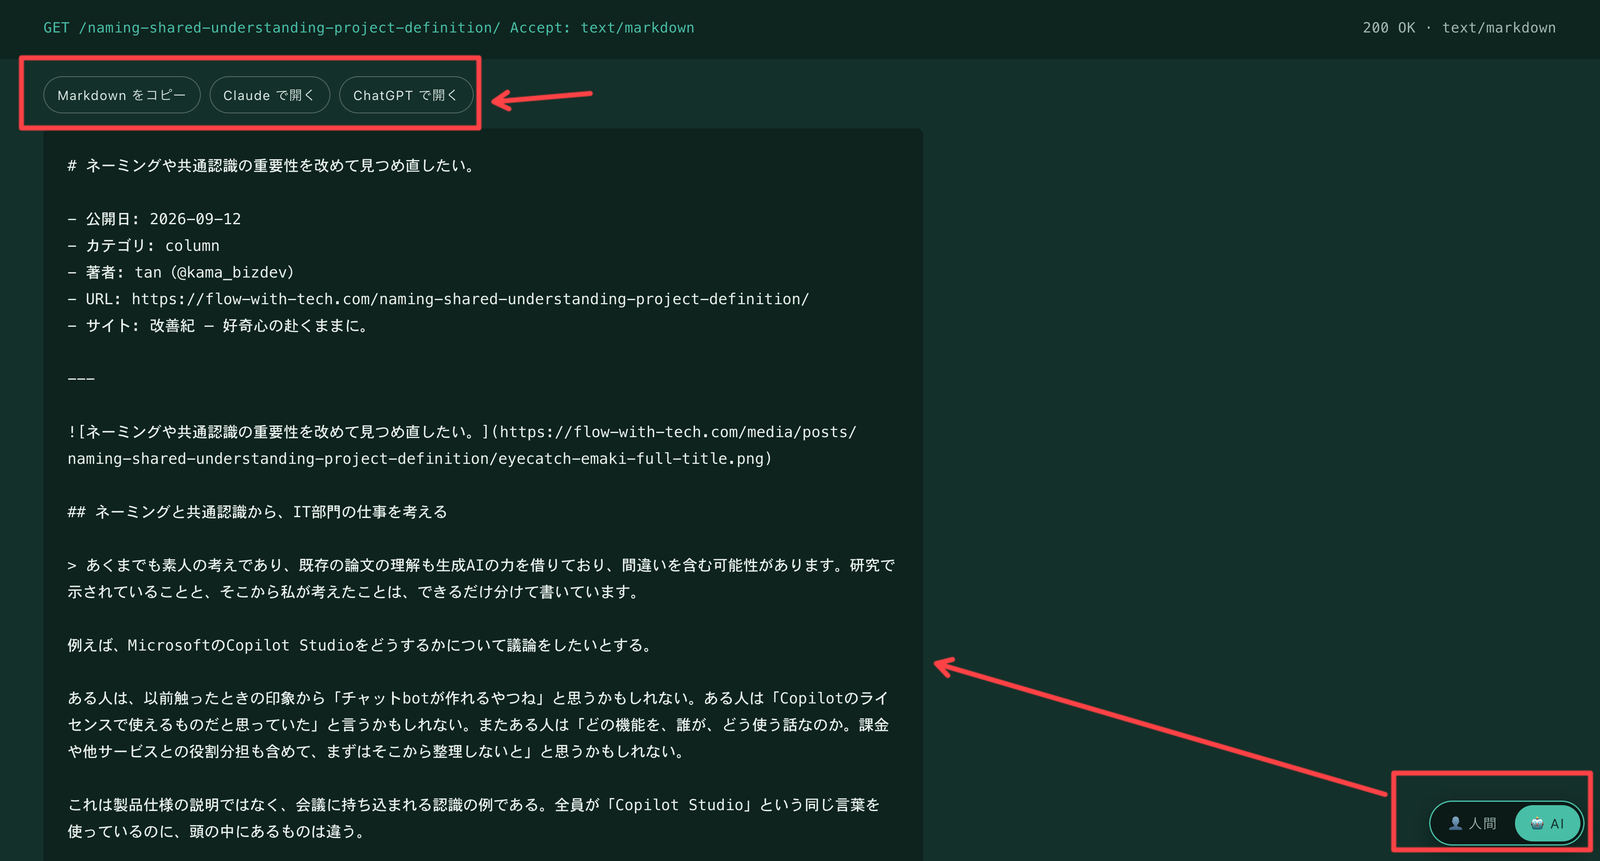The height and width of the screenshot is (861, 1600).
Task: Click the ## ネーミングと共通認識から heading
Action: (257, 512)
